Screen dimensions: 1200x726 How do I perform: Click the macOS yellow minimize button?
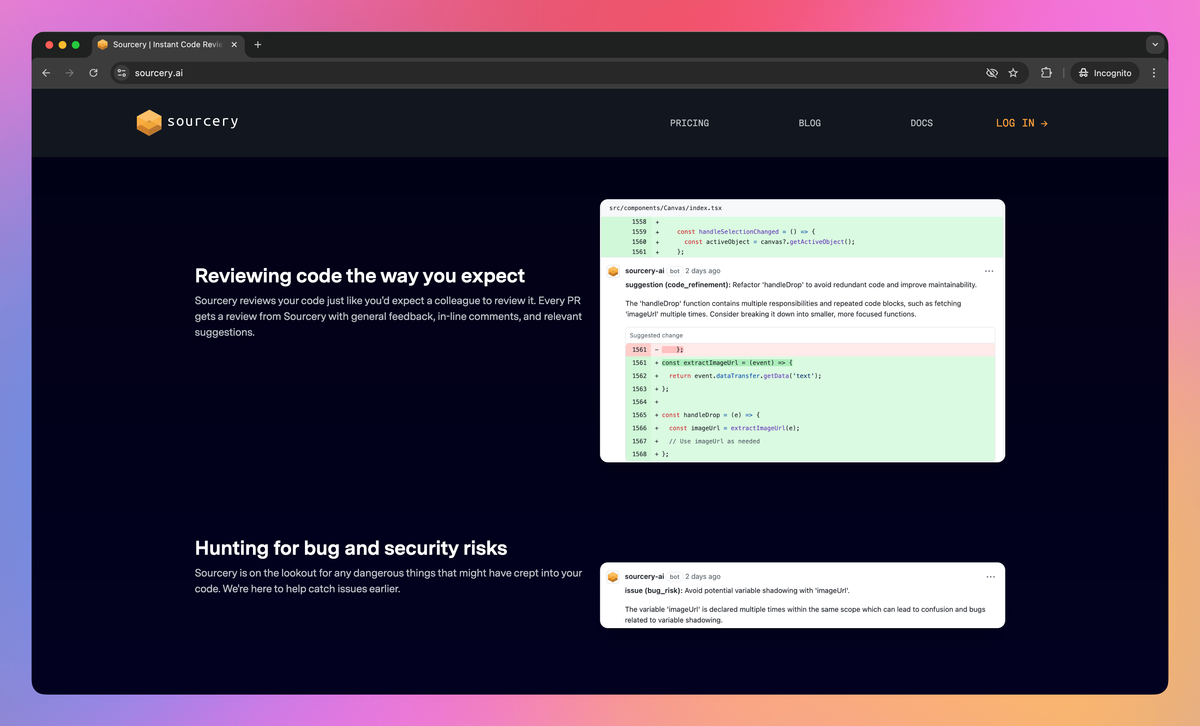coord(62,45)
